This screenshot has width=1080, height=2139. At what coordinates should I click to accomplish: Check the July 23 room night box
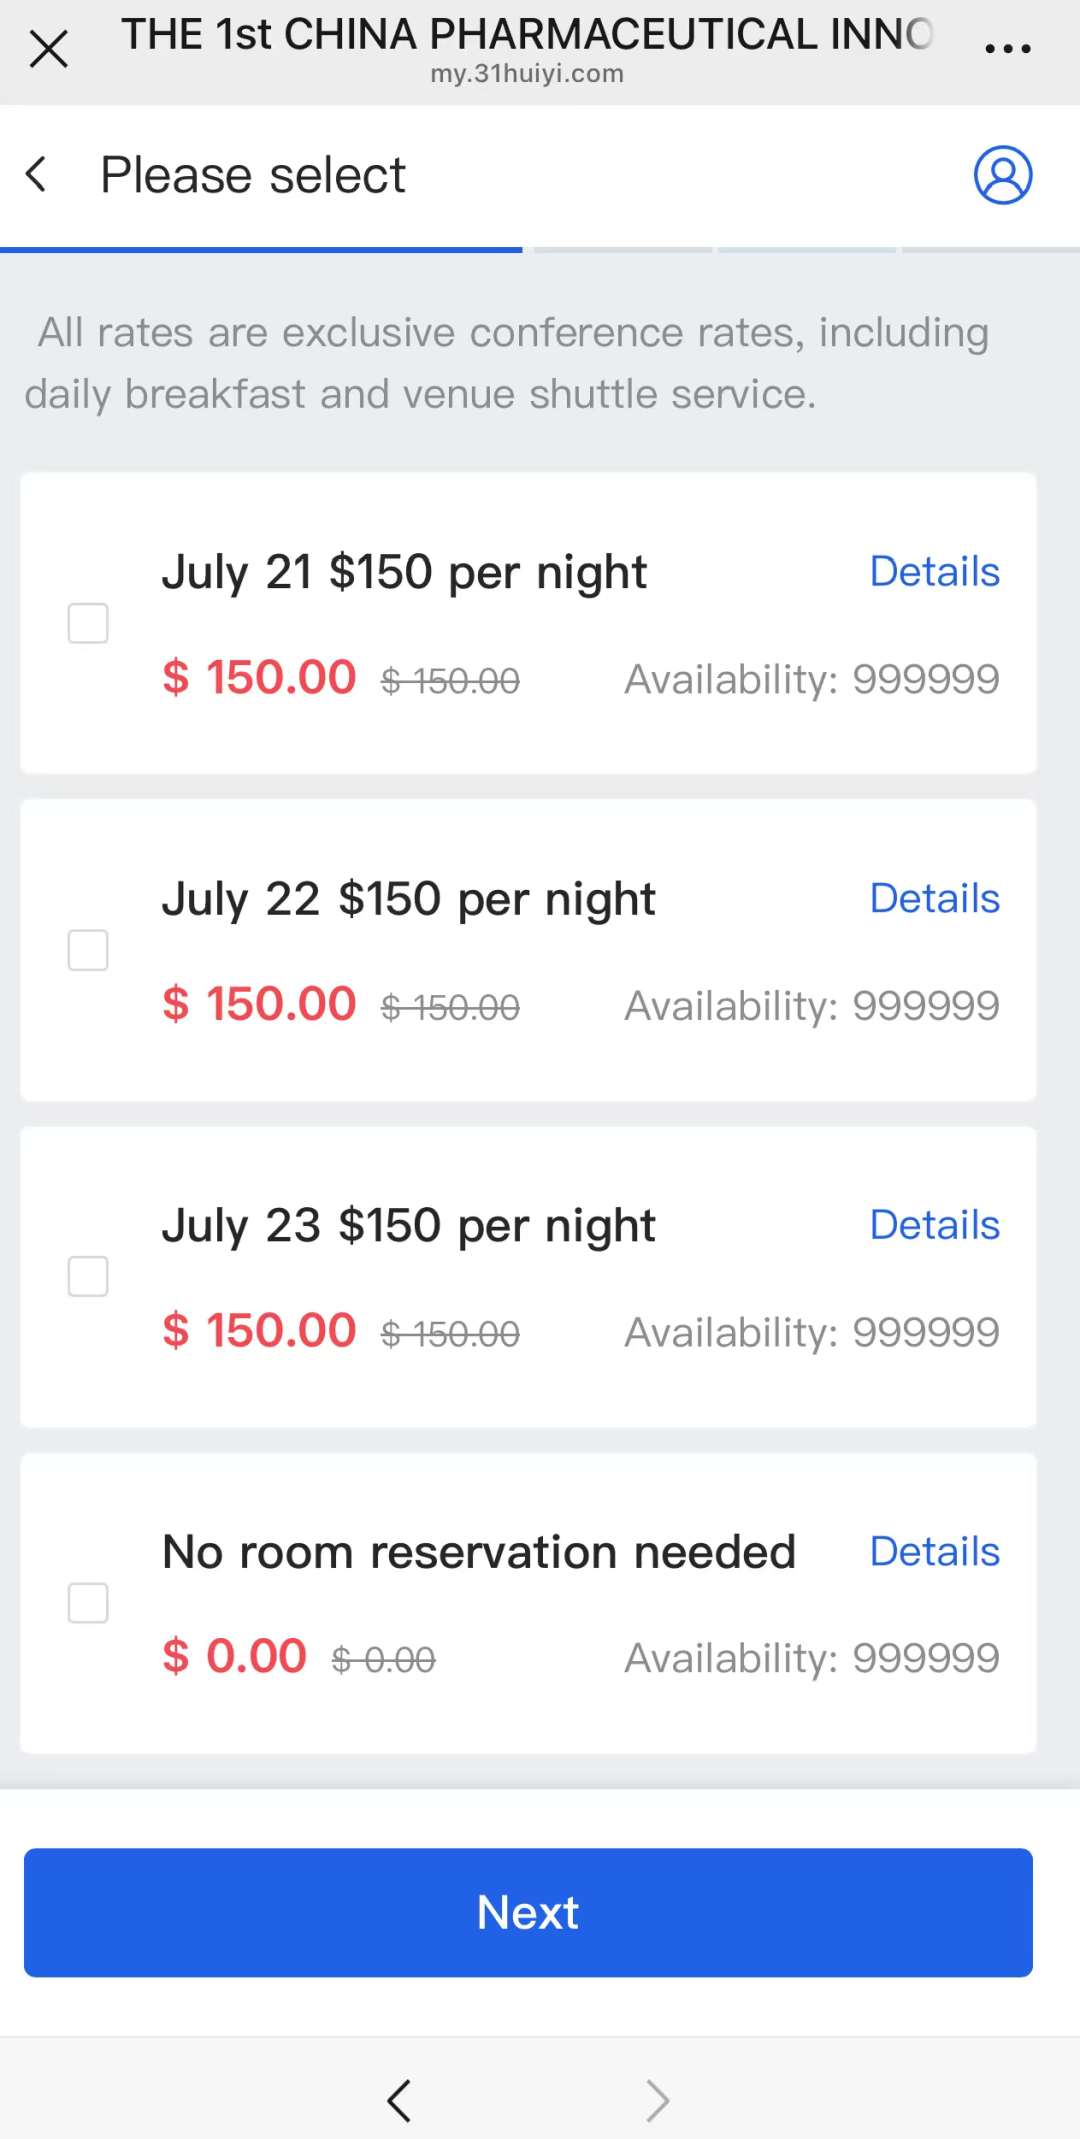pos(88,1277)
